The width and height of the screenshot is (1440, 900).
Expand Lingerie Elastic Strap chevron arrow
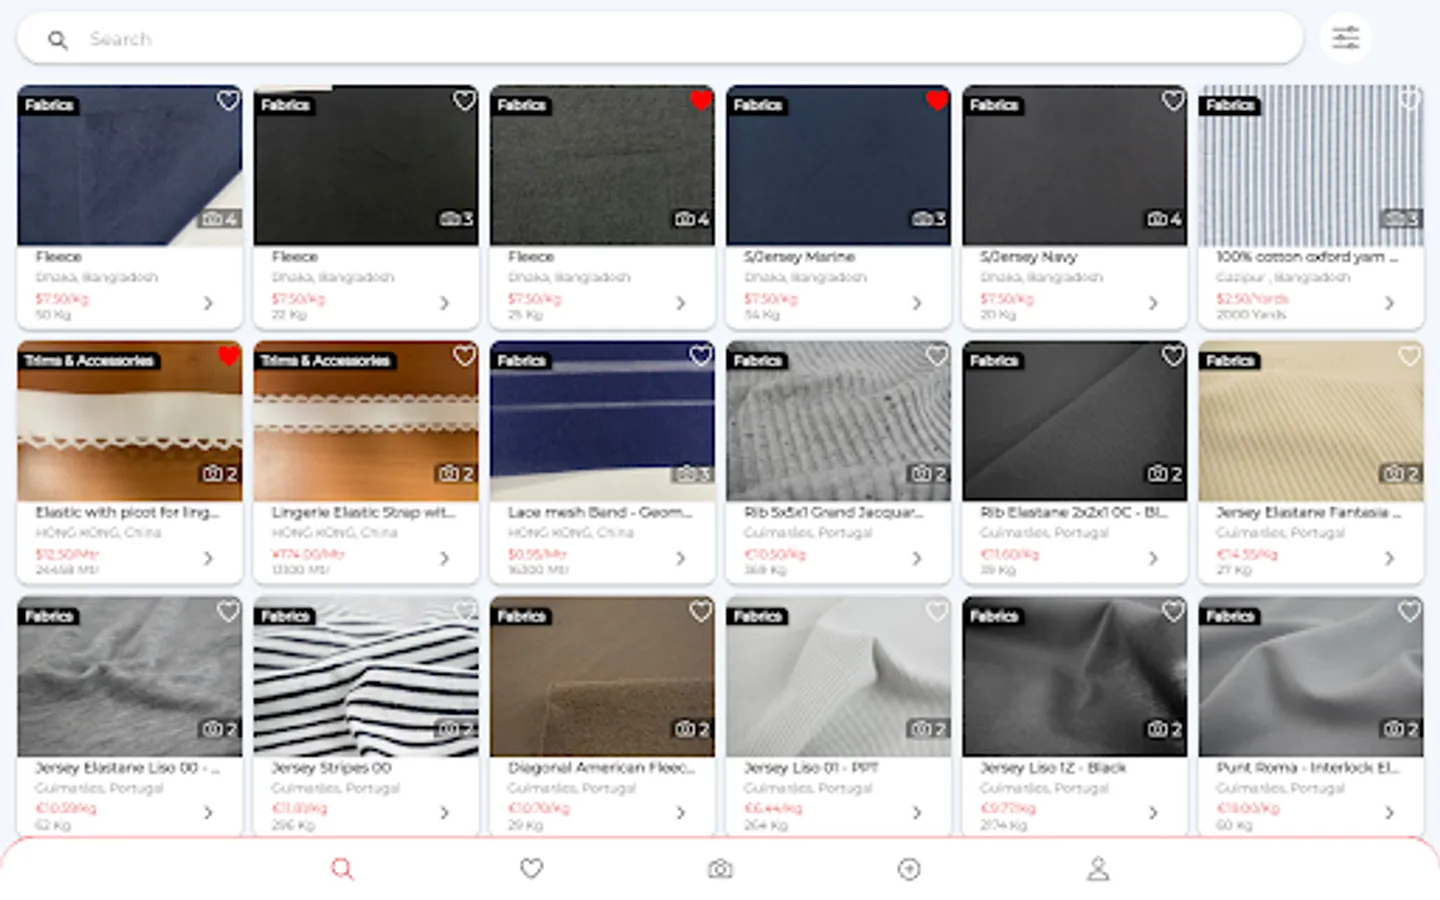pos(445,558)
